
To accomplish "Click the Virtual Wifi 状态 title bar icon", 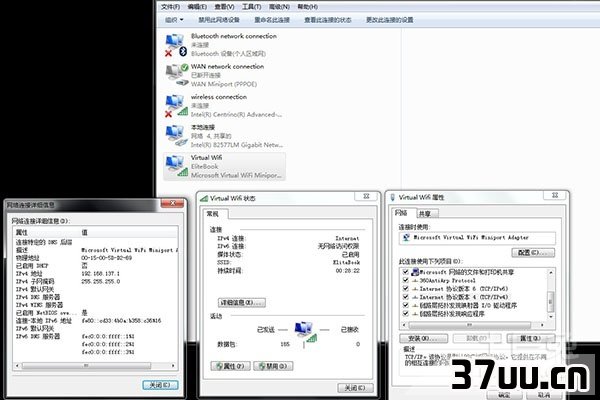I will pyautogui.click(x=204, y=198).
